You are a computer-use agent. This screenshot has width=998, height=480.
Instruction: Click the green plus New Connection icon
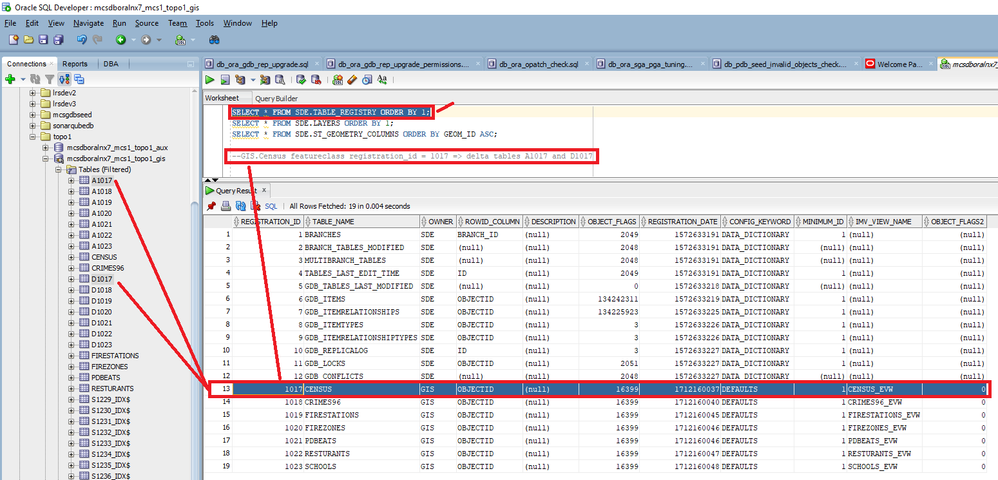tap(10, 79)
